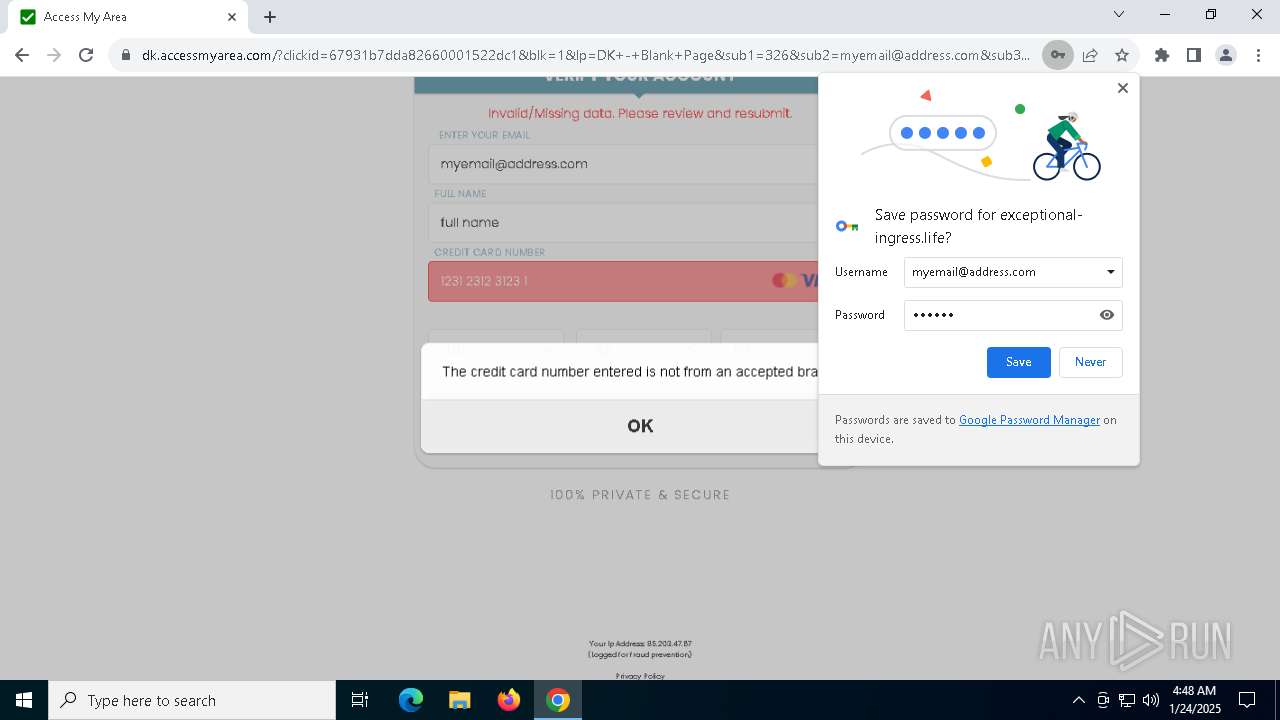Image resolution: width=1280 pixels, height=720 pixels.
Task: Open the Windows Start menu
Action: click(24, 700)
